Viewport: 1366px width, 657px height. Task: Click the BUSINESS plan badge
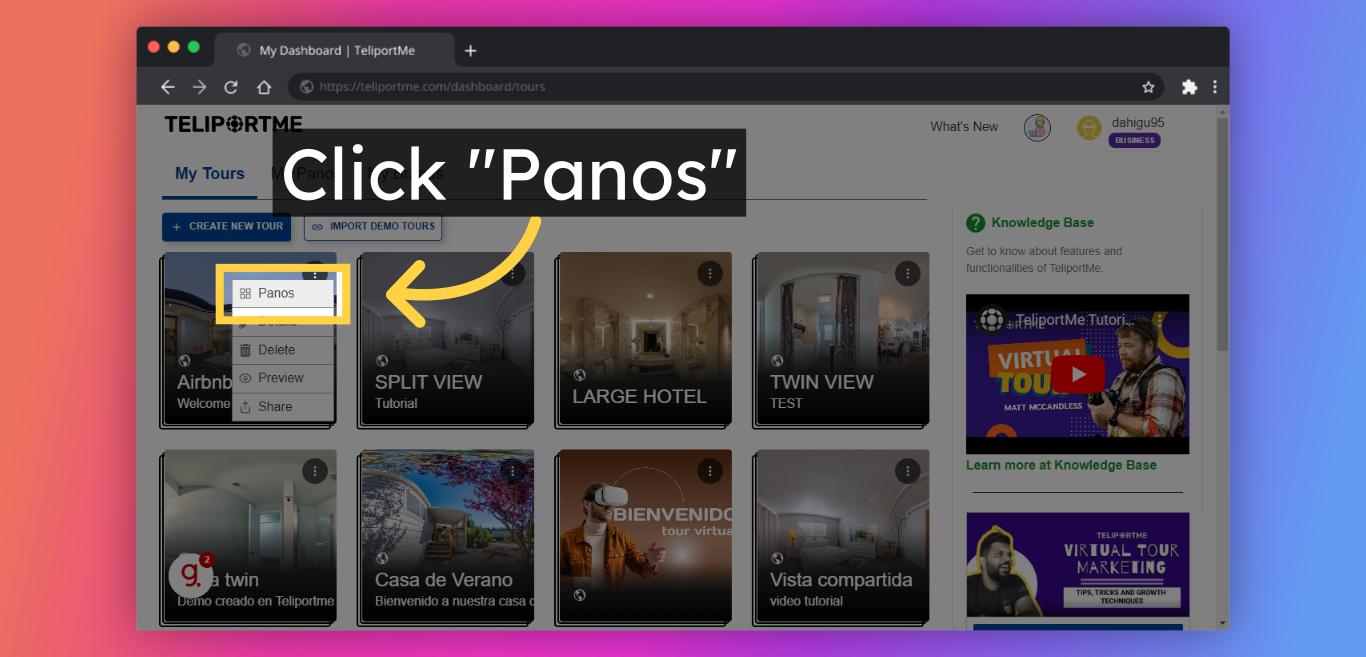click(x=1135, y=141)
